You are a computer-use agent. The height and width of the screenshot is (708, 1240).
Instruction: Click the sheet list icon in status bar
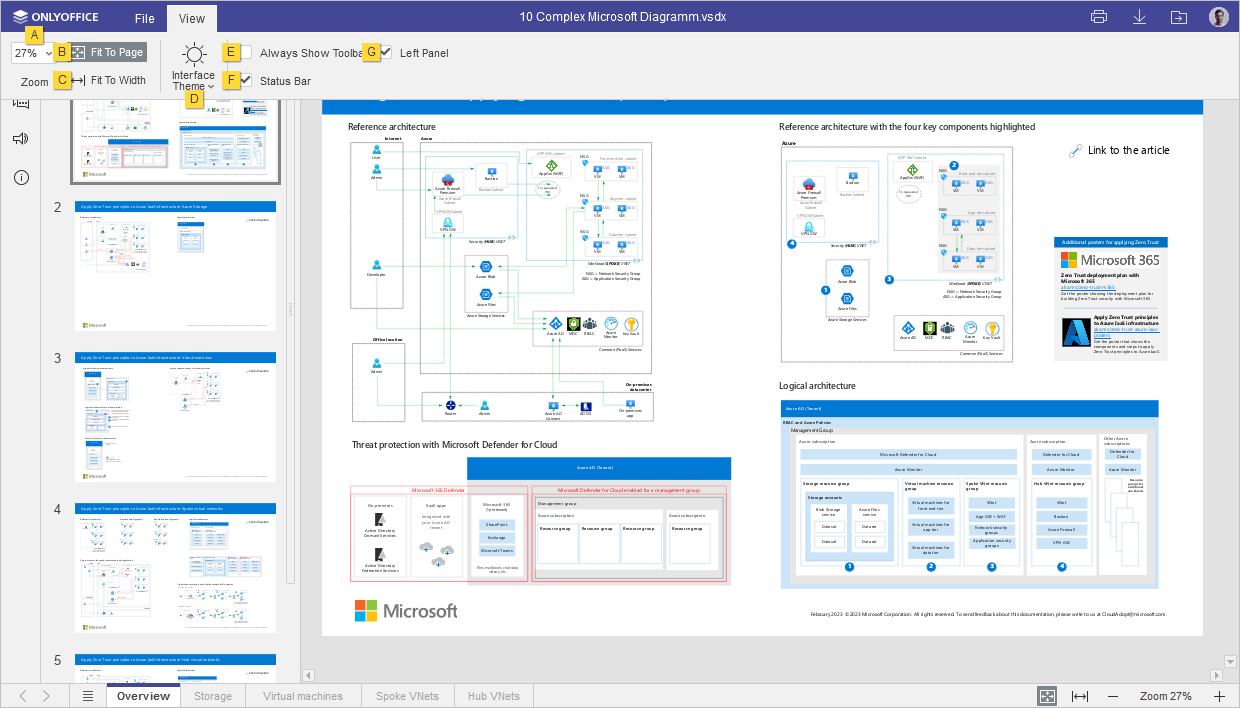88,696
